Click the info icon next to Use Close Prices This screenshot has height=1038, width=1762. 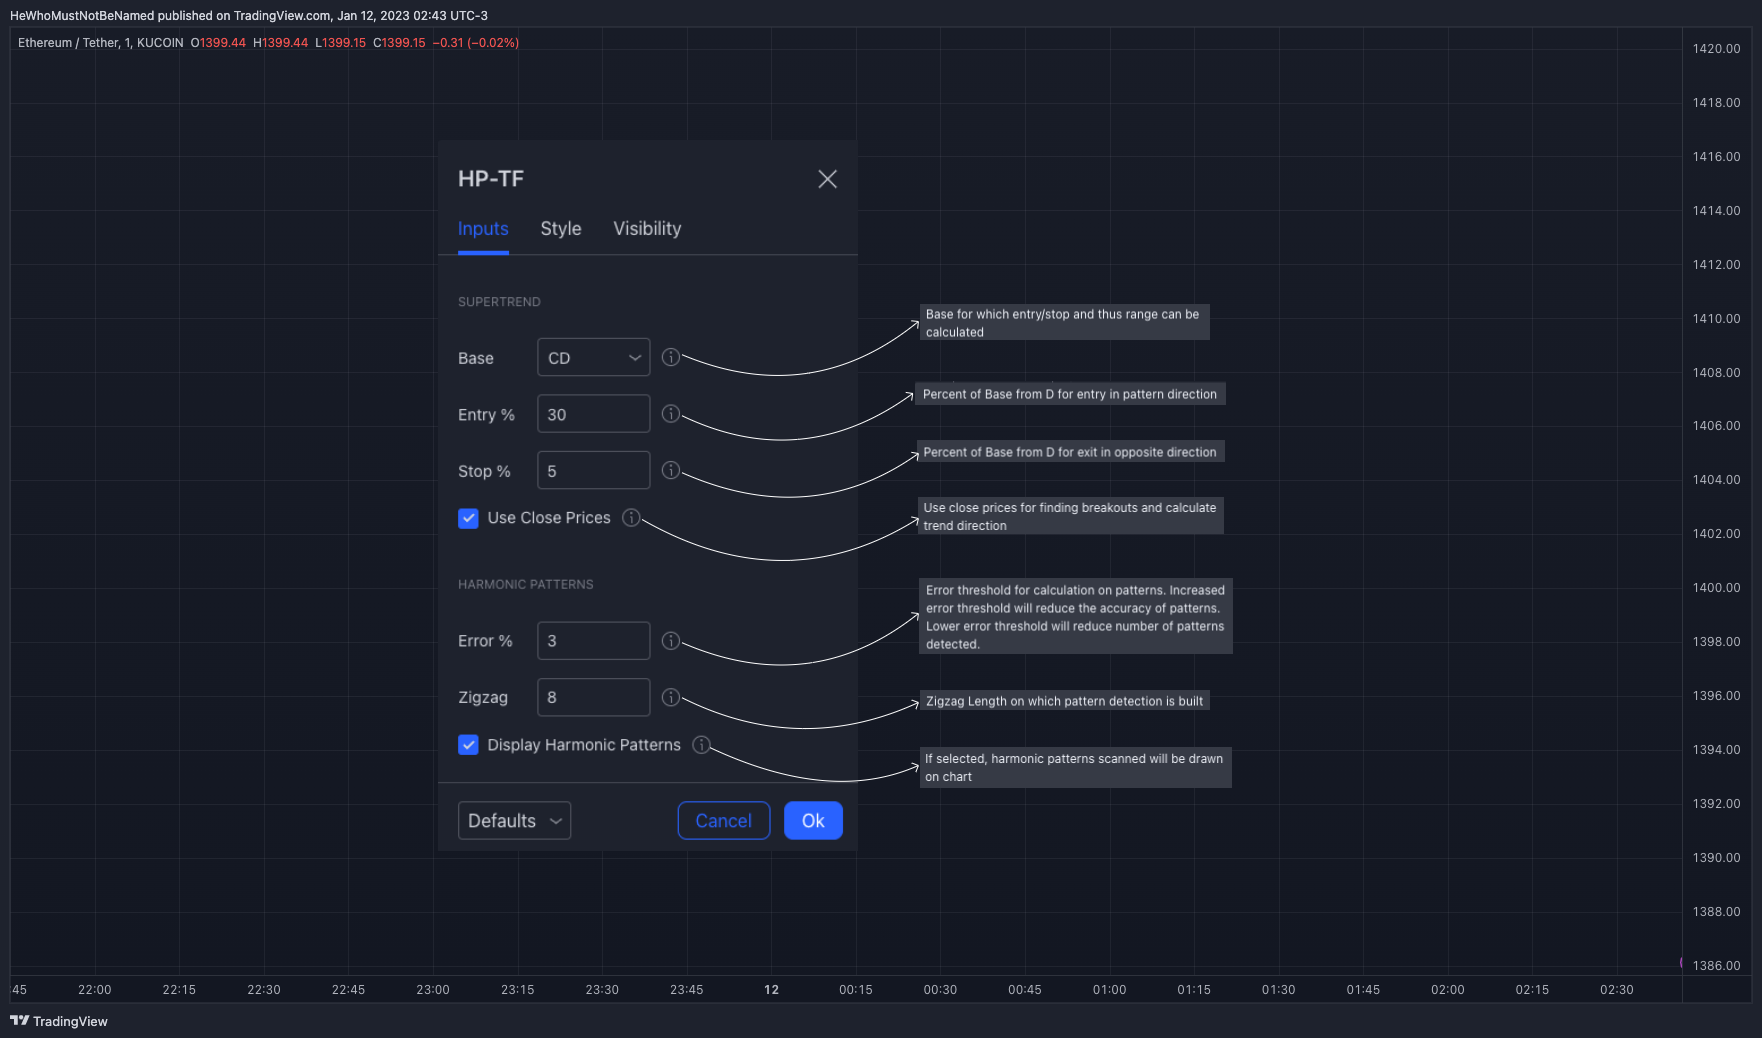631,517
